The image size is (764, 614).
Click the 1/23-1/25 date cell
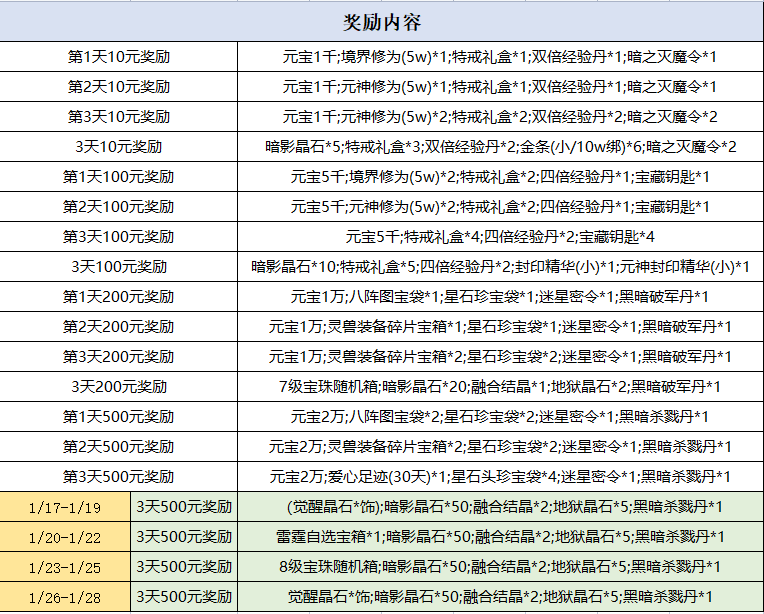tap(65, 566)
